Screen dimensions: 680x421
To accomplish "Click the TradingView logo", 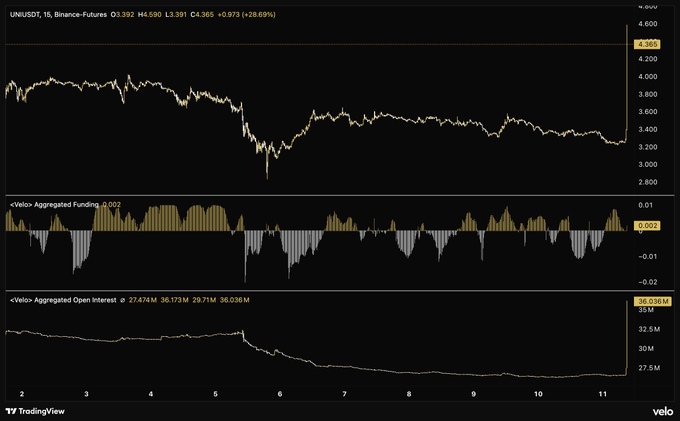I will [x=34, y=411].
